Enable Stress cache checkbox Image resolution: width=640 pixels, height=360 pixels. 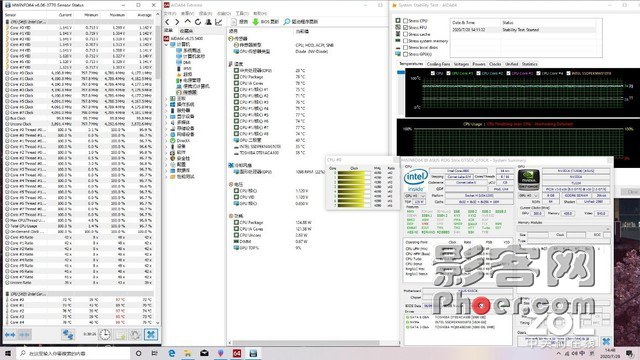[405, 34]
